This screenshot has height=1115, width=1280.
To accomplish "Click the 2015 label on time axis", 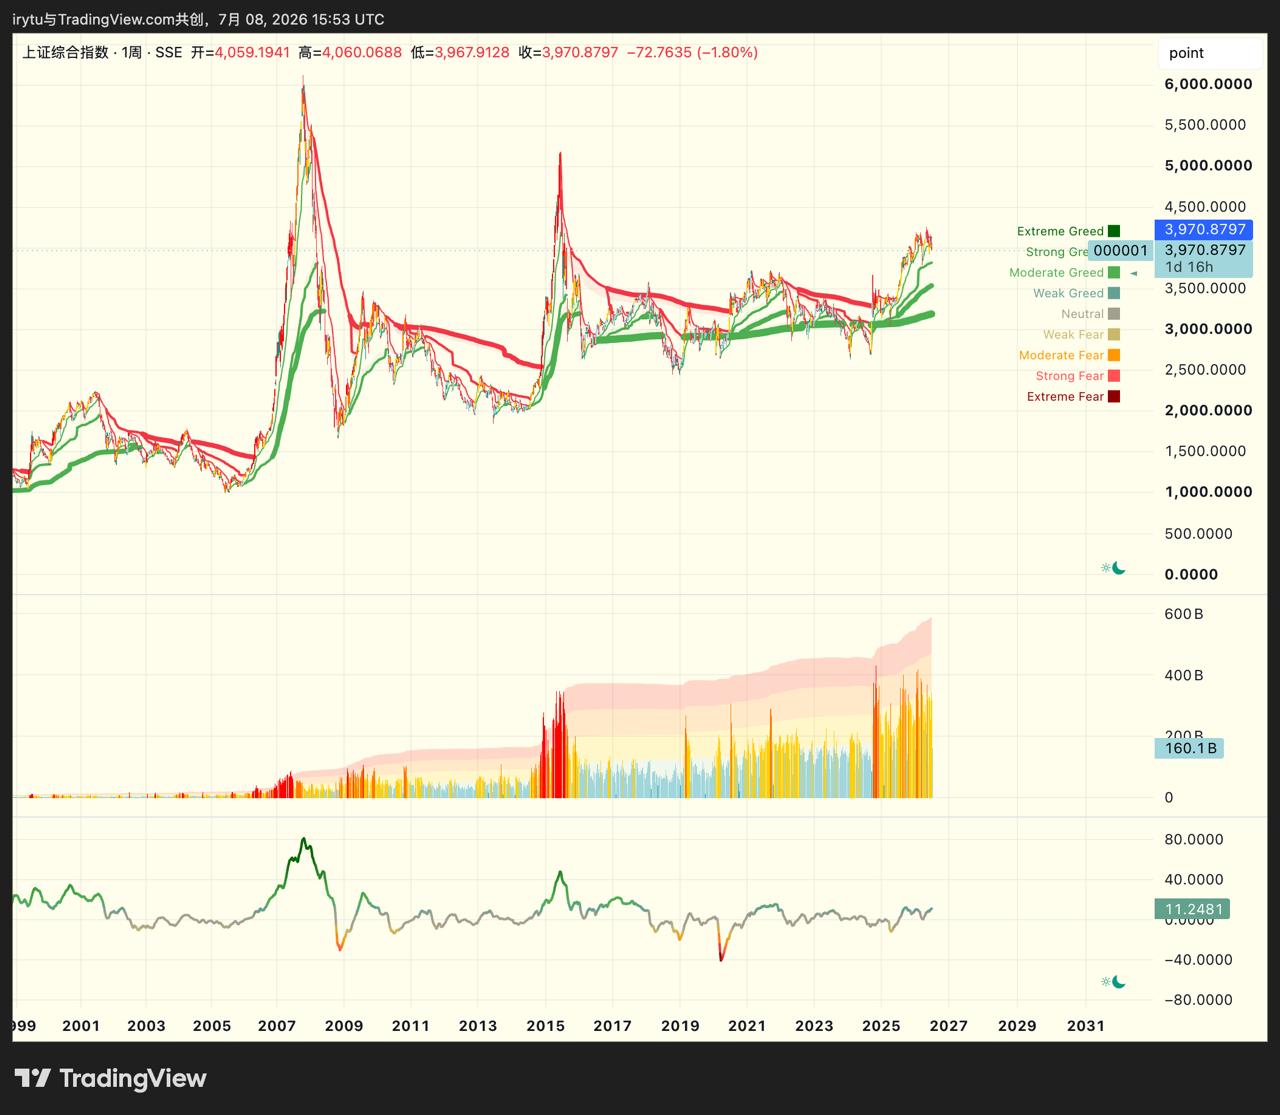I will point(546,1025).
